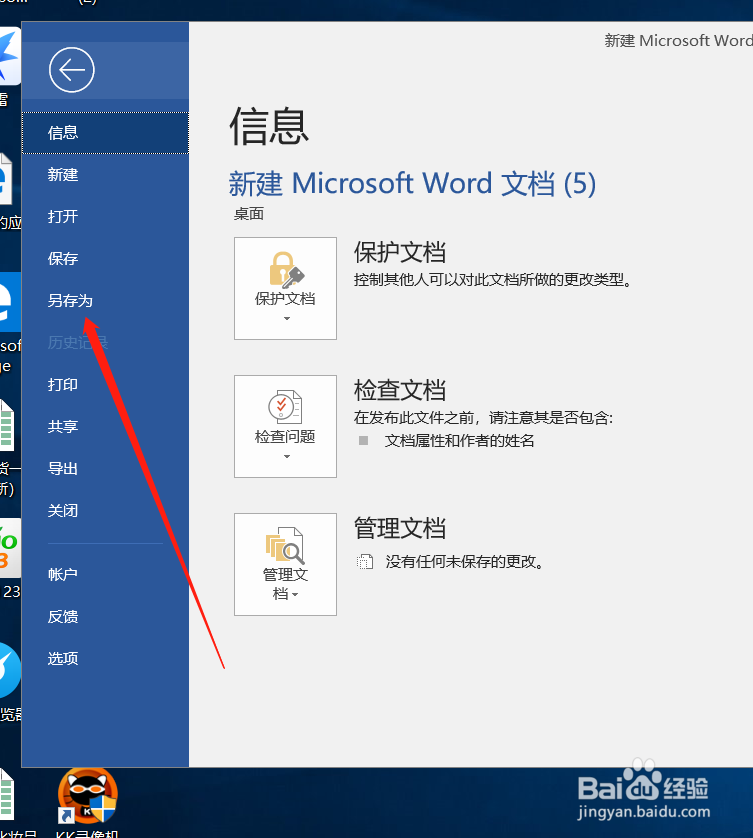Click the 控制其他人可以对此文档所做的更改类型 description

point(493,280)
